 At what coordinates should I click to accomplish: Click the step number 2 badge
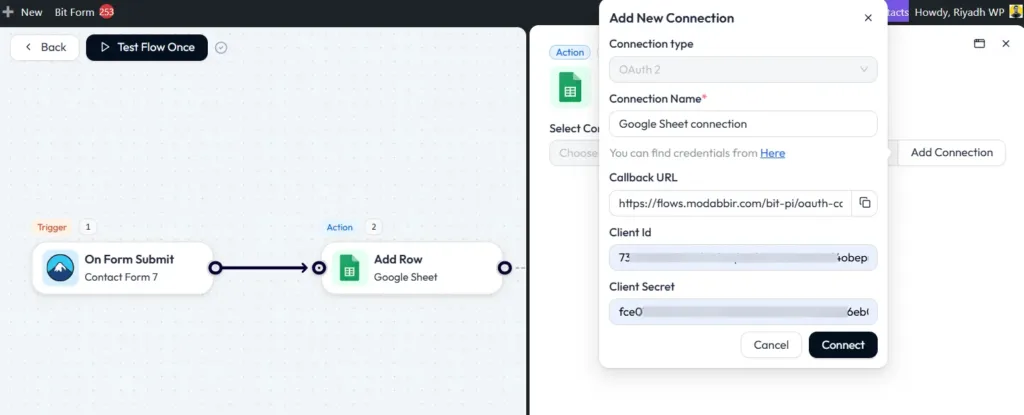click(374, 227)
